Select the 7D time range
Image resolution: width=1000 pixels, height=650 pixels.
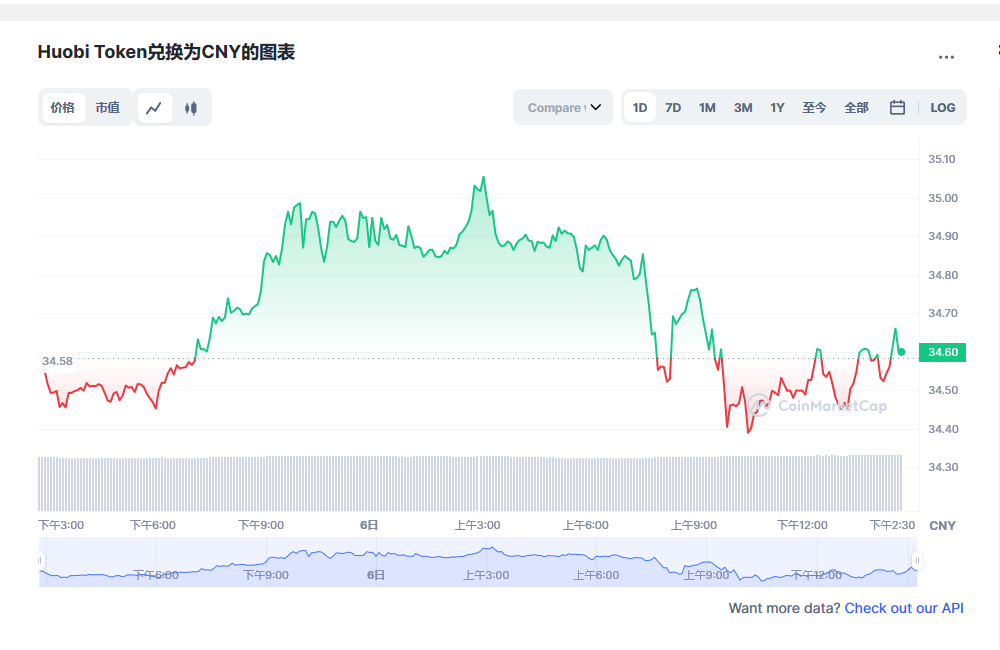coord(673,108)
